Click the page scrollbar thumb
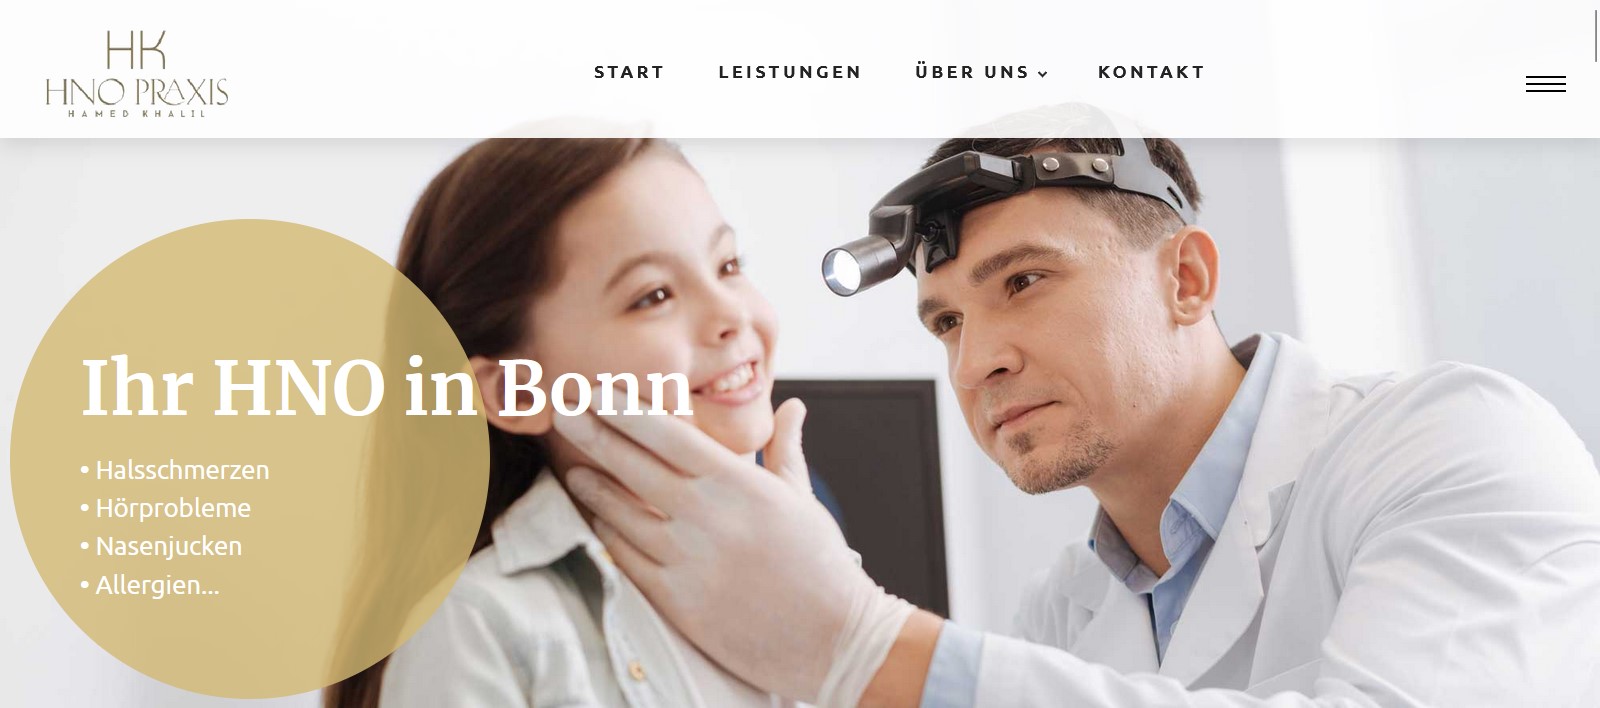The width and height of the screenshot is (1600, 708). (1596, 37)
